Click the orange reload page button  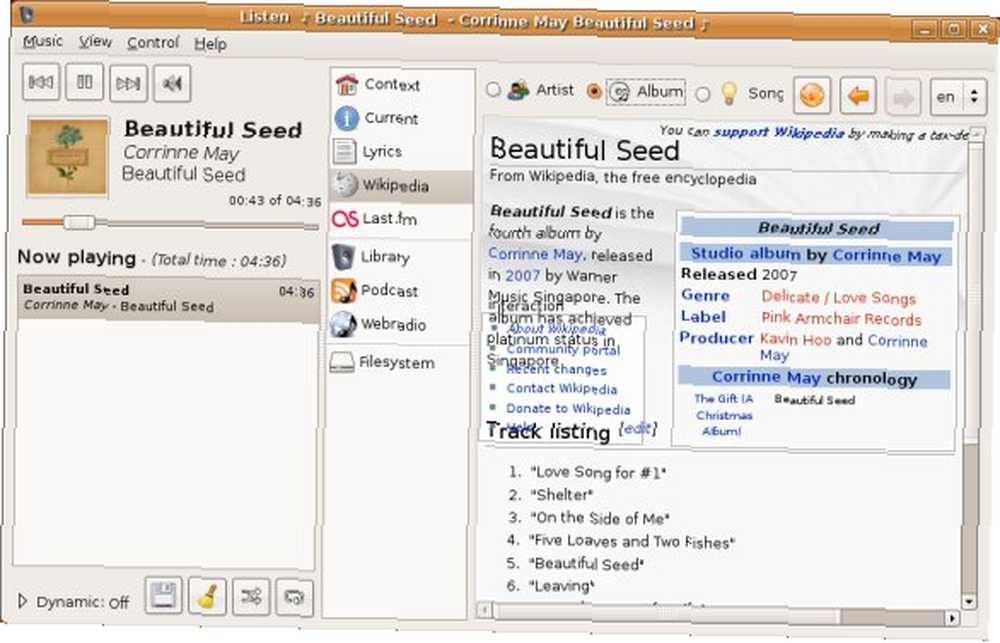click(811, 96)
